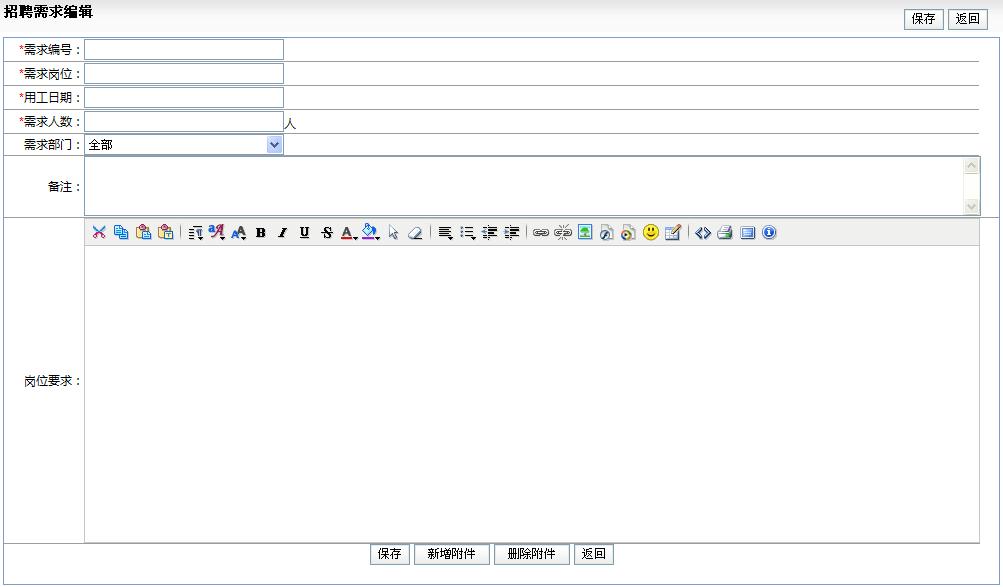Click the top-right 保存 button

(x=923, y=19)
